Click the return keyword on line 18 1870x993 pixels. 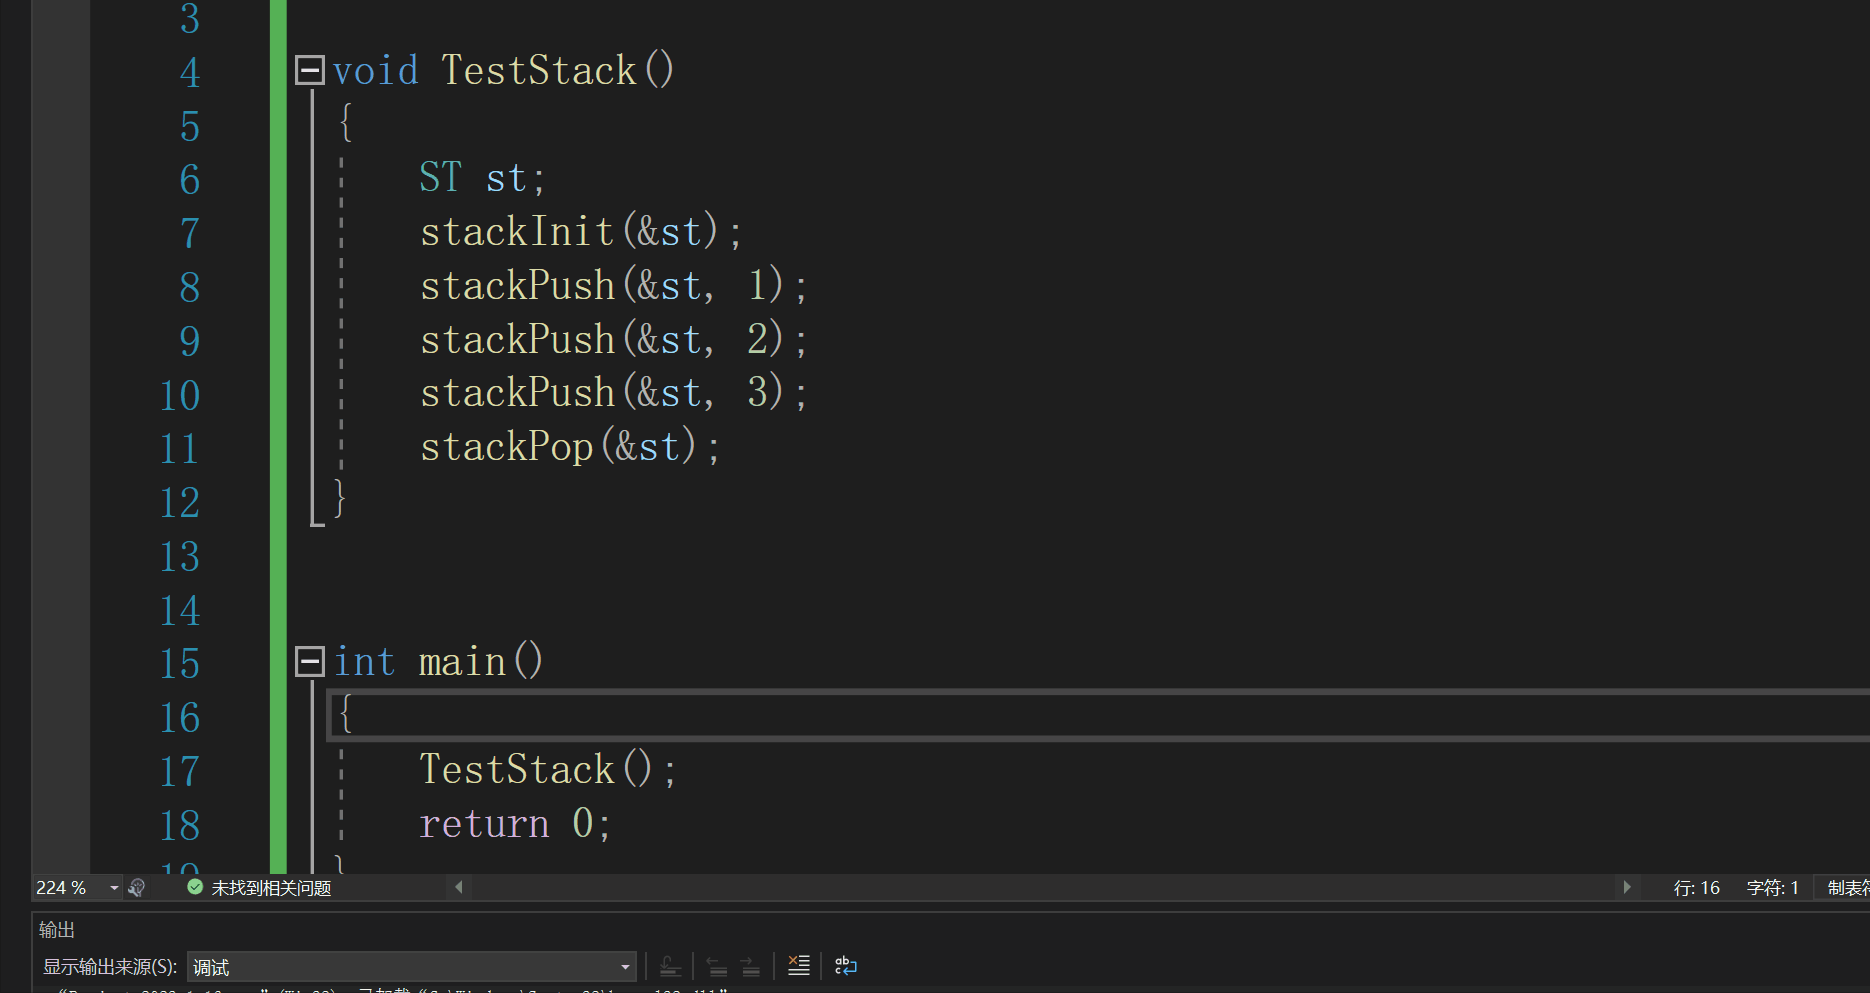pyautogui.click(x=484, y=824)
